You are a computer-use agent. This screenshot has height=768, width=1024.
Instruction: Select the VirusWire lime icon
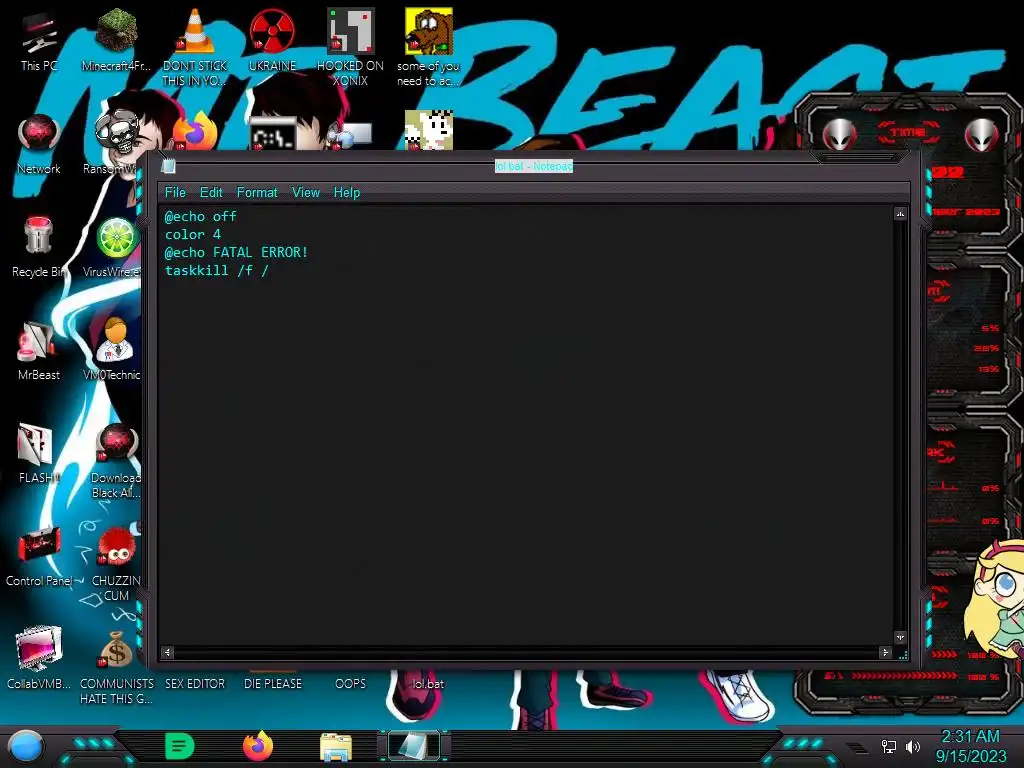click(115, 247)
